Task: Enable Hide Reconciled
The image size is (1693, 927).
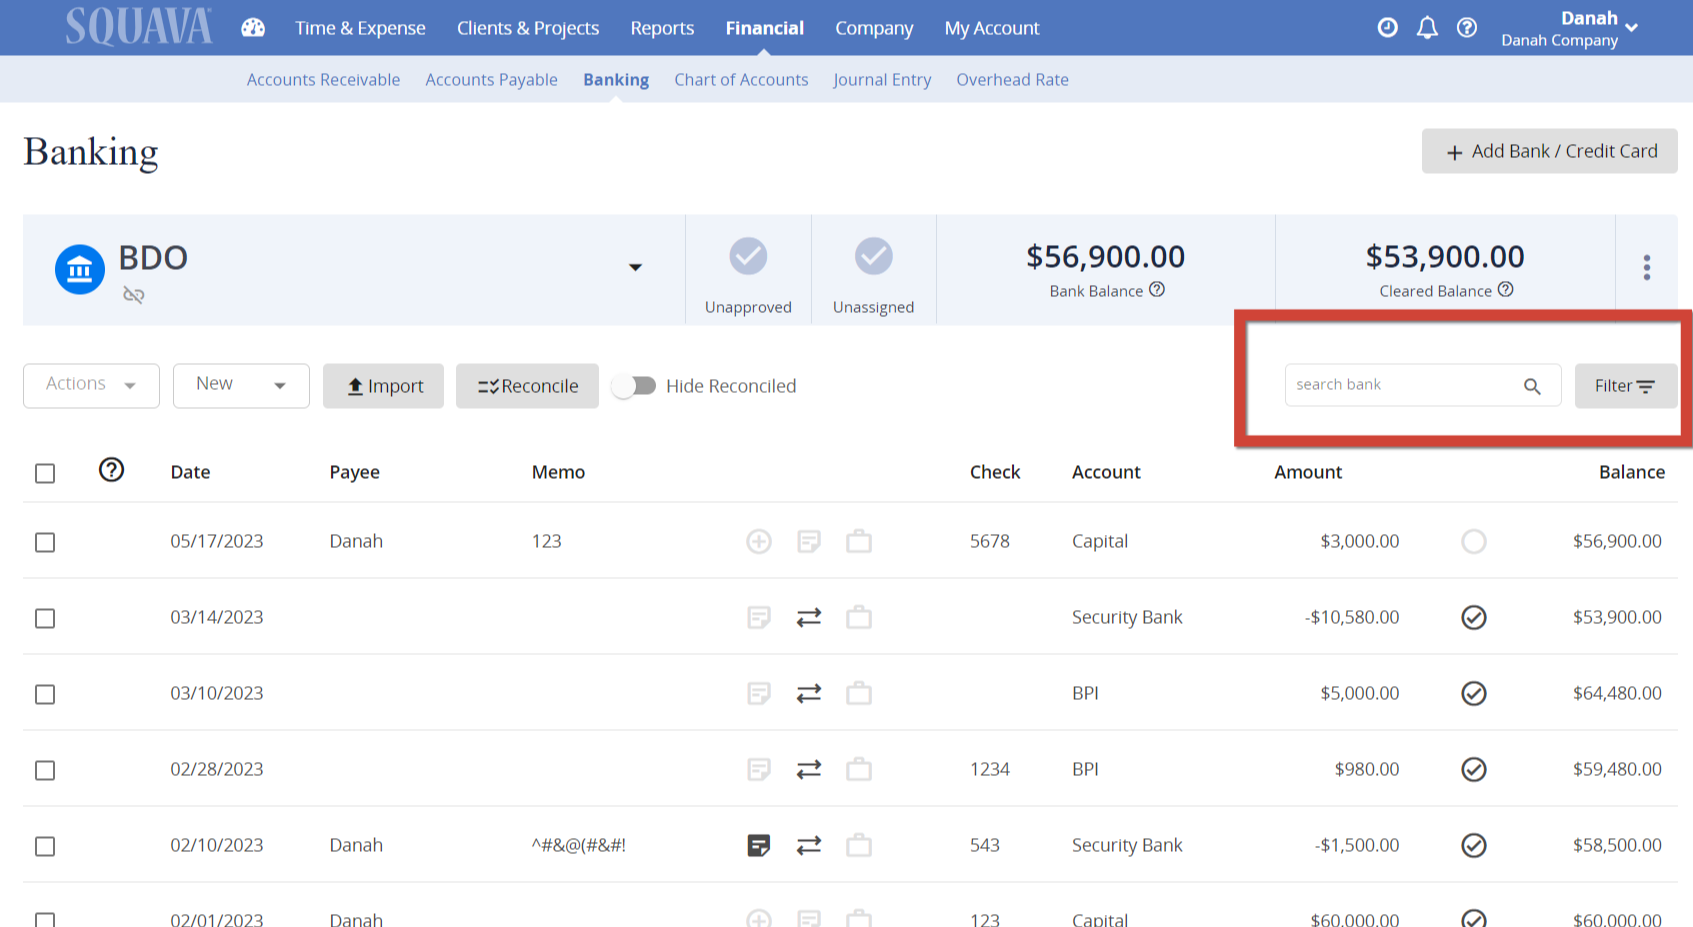Action: coord(635,385)
